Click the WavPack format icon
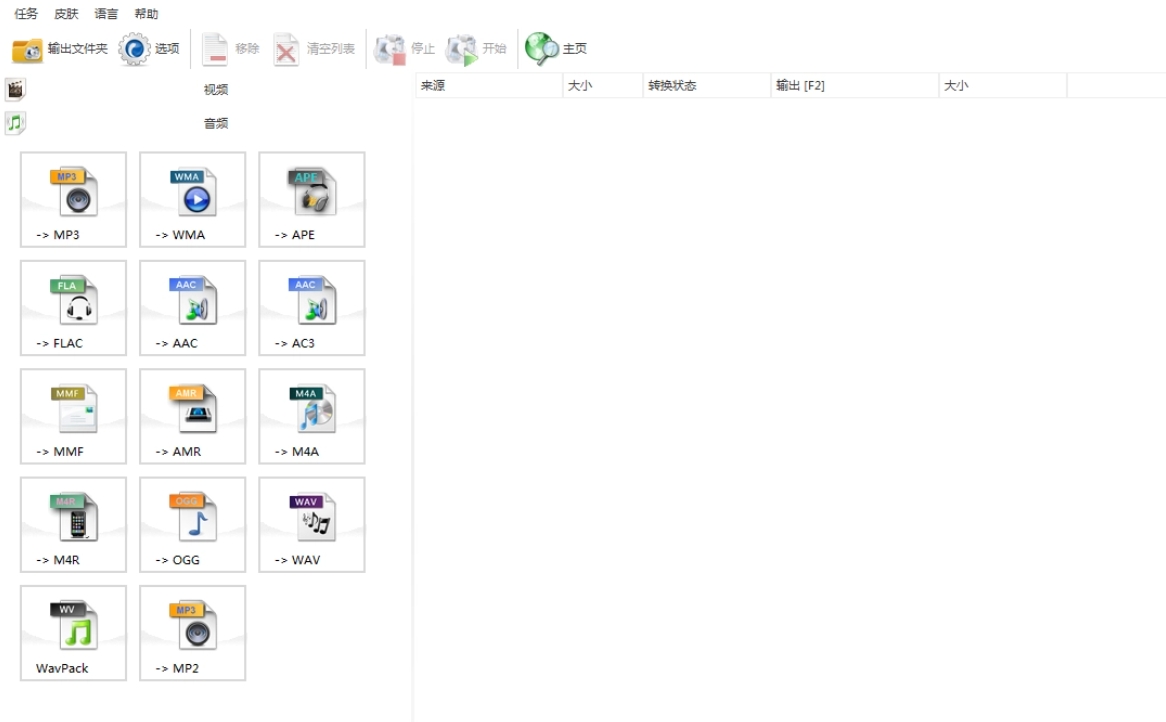The width and height of the screenshot is (1166, 722). 73,632
